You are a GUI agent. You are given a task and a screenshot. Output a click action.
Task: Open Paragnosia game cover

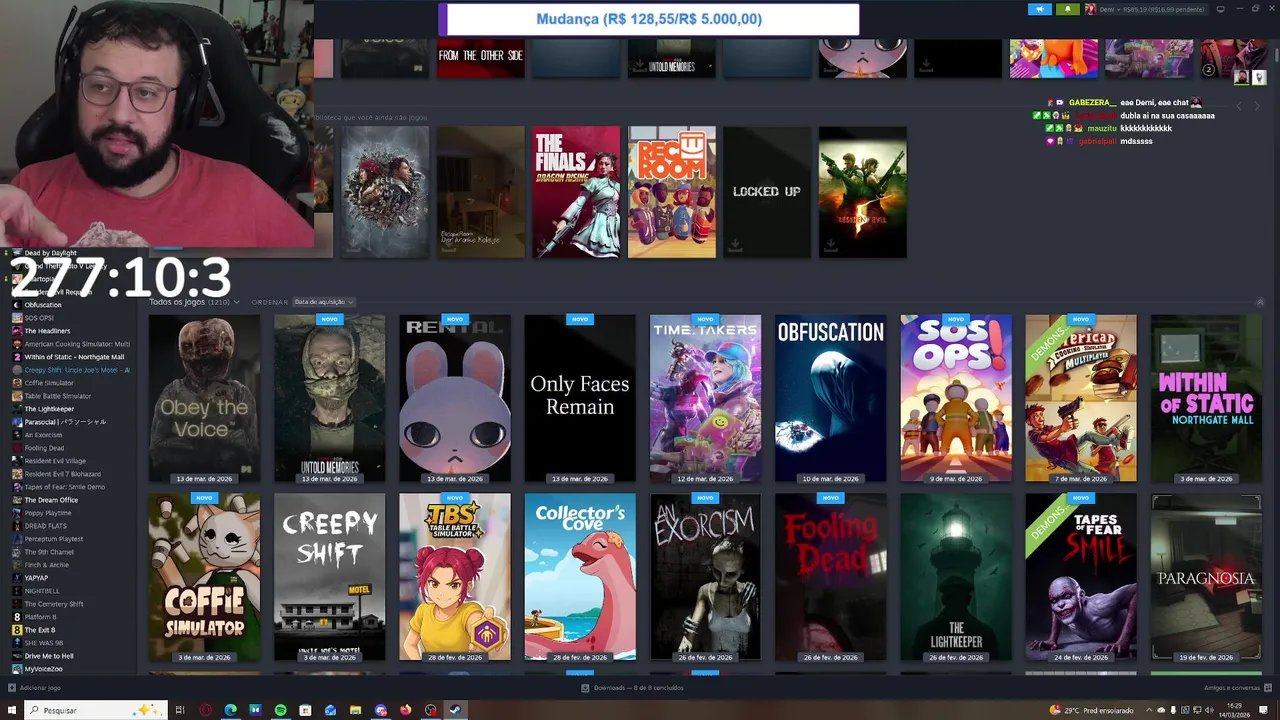pos(1206,577)
